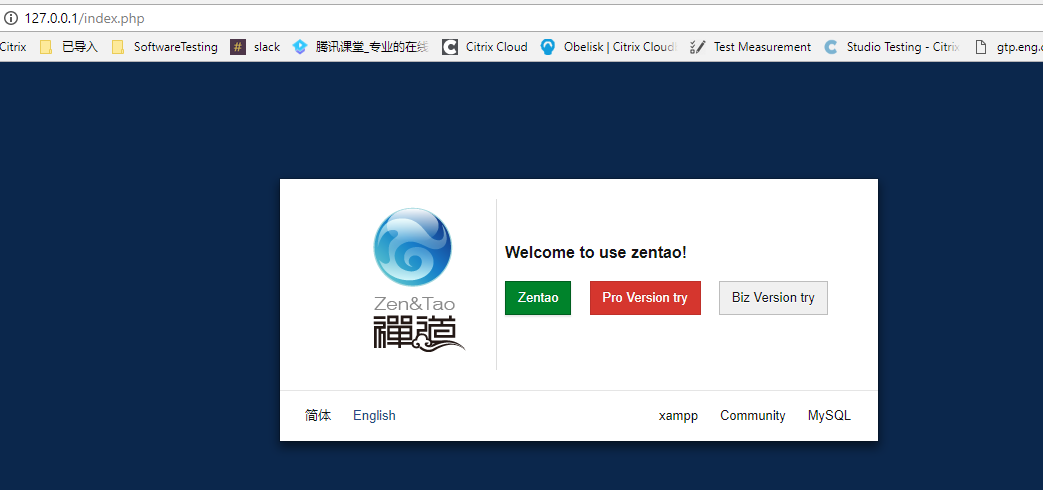Open the Citrix bookmark at far left

pyautogui.click(x=13, y=47)
